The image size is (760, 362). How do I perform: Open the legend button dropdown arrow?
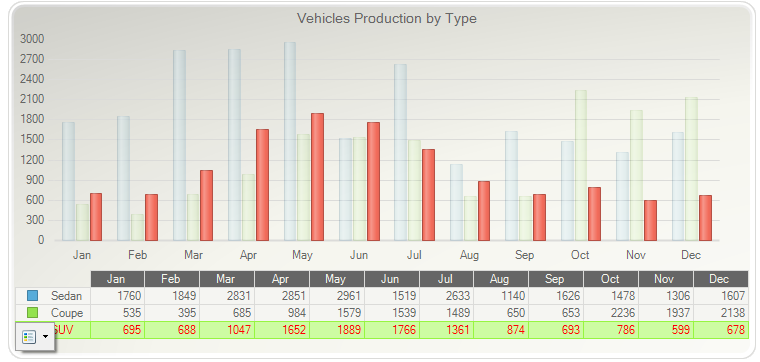pos(46,336)
